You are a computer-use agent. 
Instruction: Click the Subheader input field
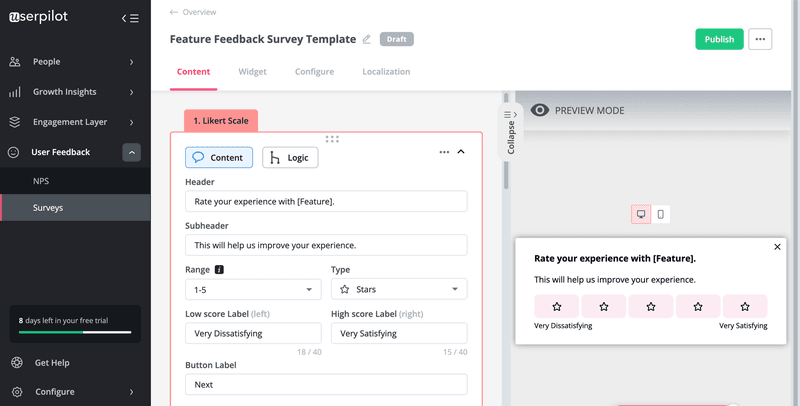326,245
